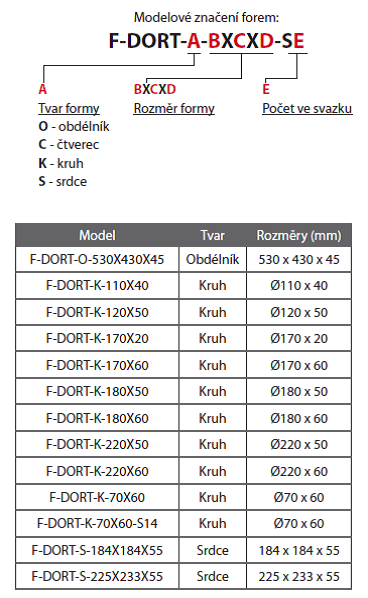The height and width of the screenshot is (598, 368).
Task: Click the F-DORT-O-530X430X45 model cell
Action: [x=97, y=260]
